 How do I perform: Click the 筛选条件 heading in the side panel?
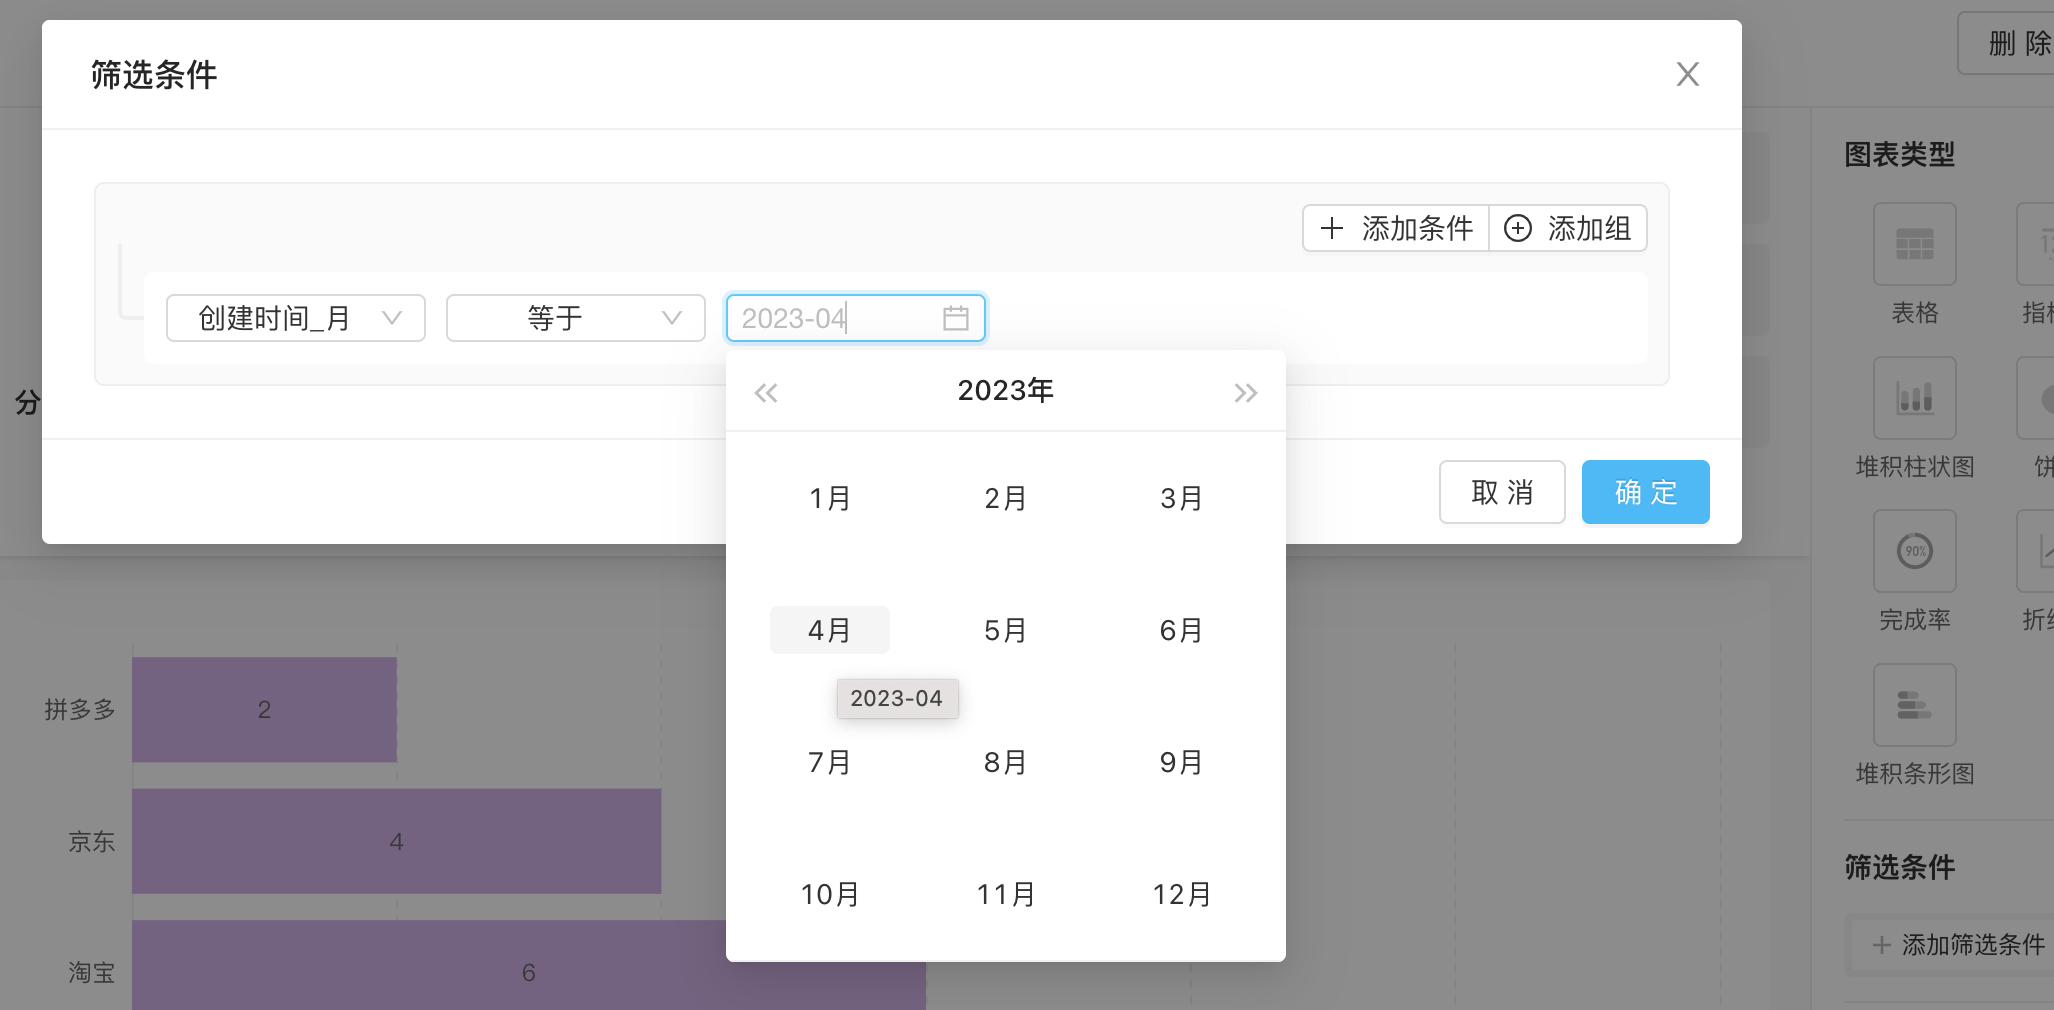[1900, 867]
